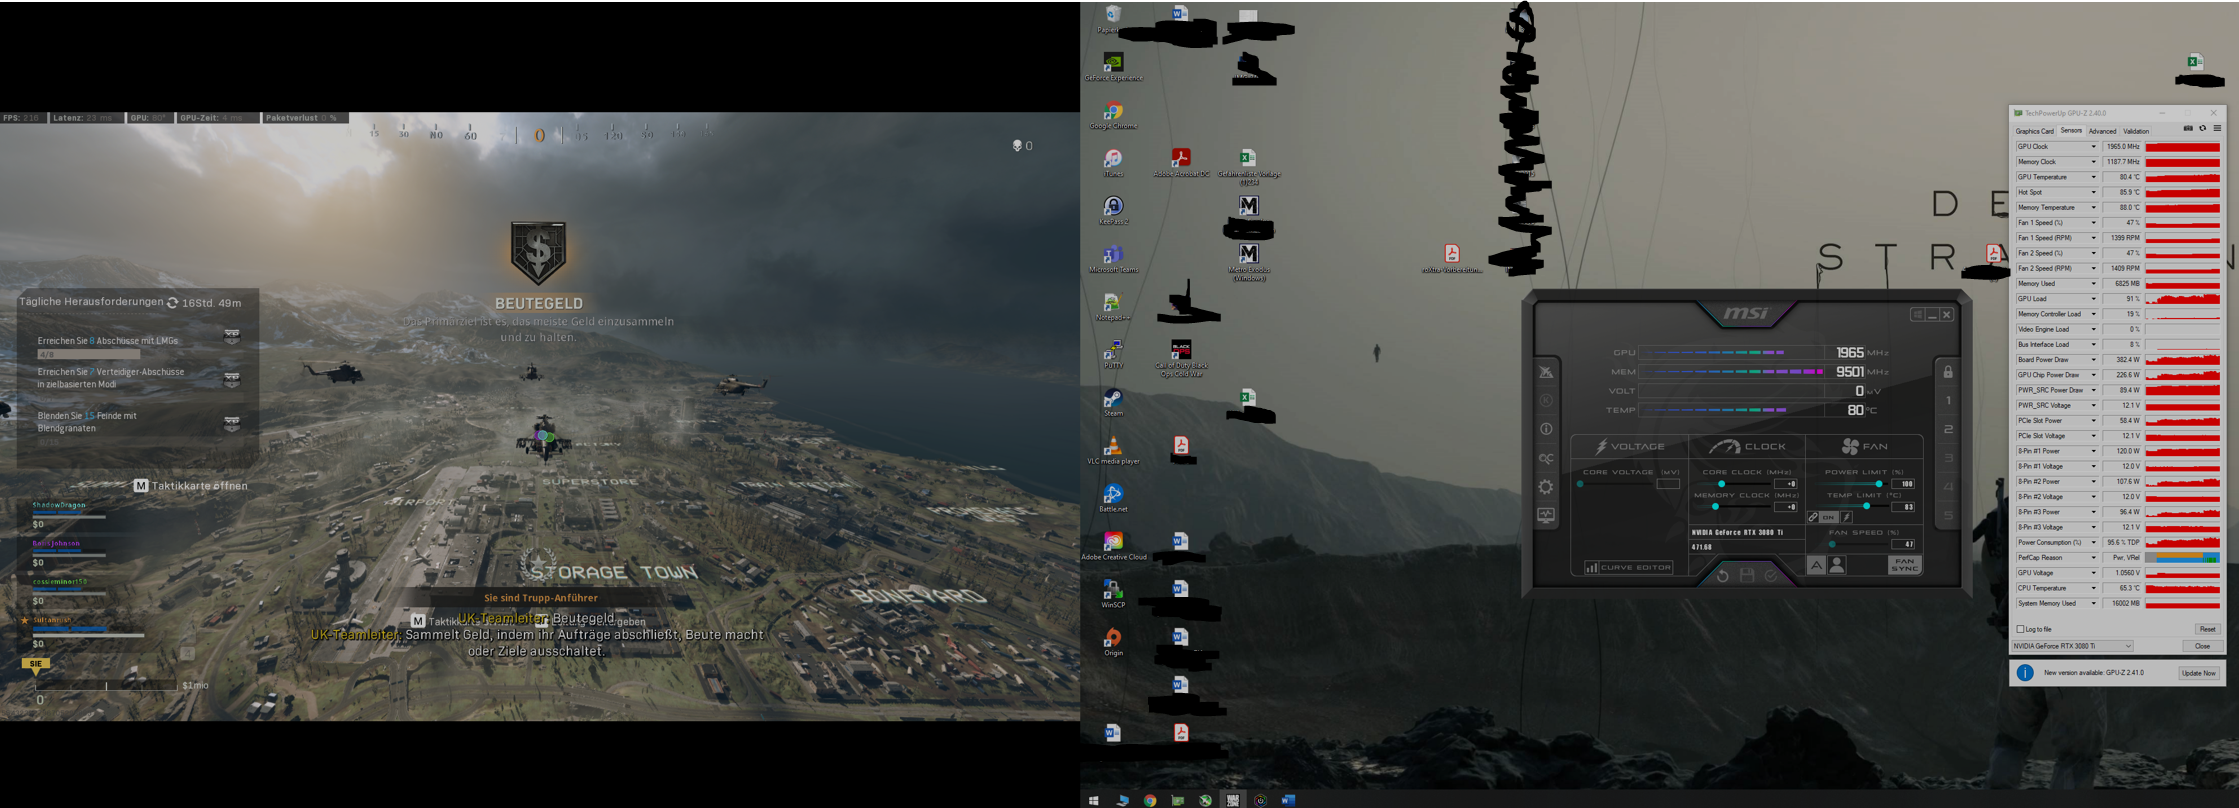
Task: Click the Reset button in GPU-Z
Action: pos(2207,629)
